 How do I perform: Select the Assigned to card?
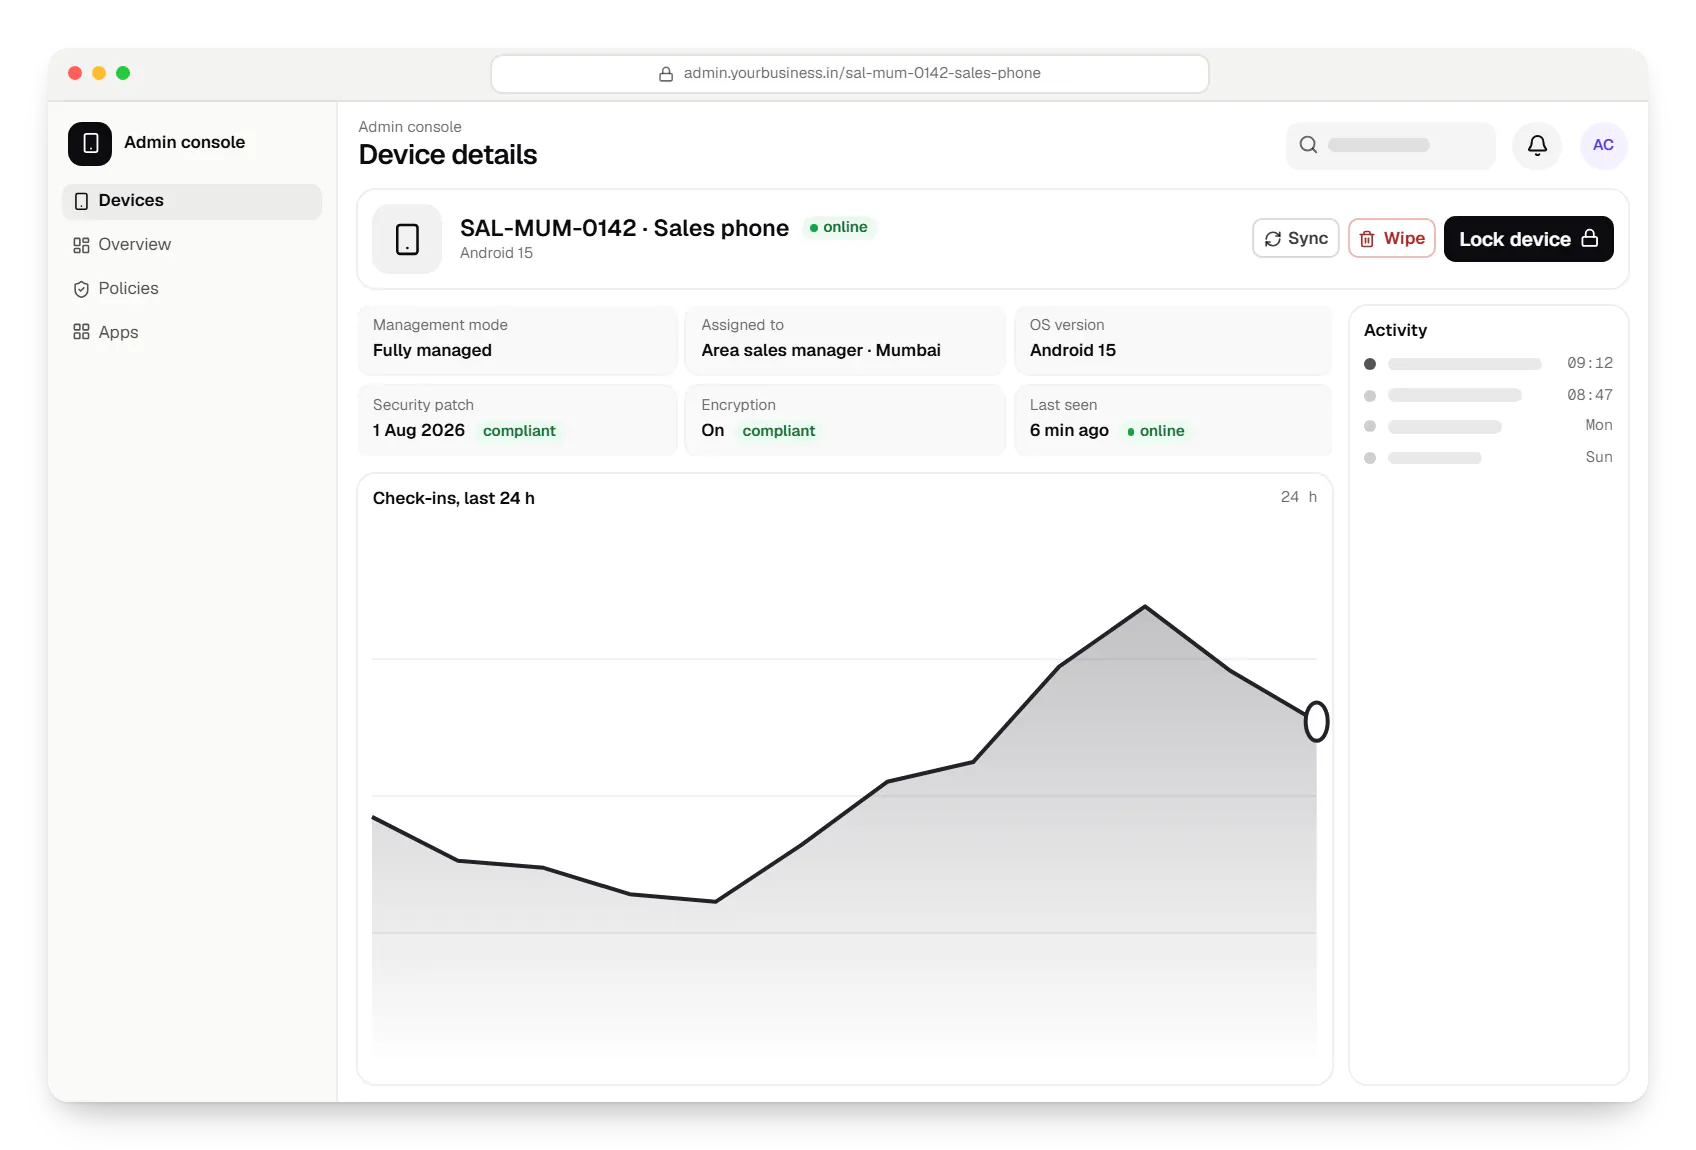pos(845,339)
